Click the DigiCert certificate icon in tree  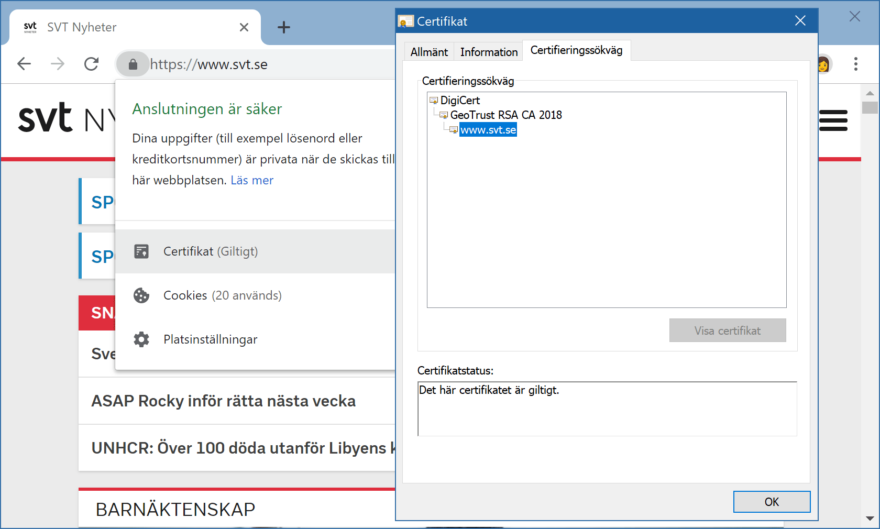434,100
